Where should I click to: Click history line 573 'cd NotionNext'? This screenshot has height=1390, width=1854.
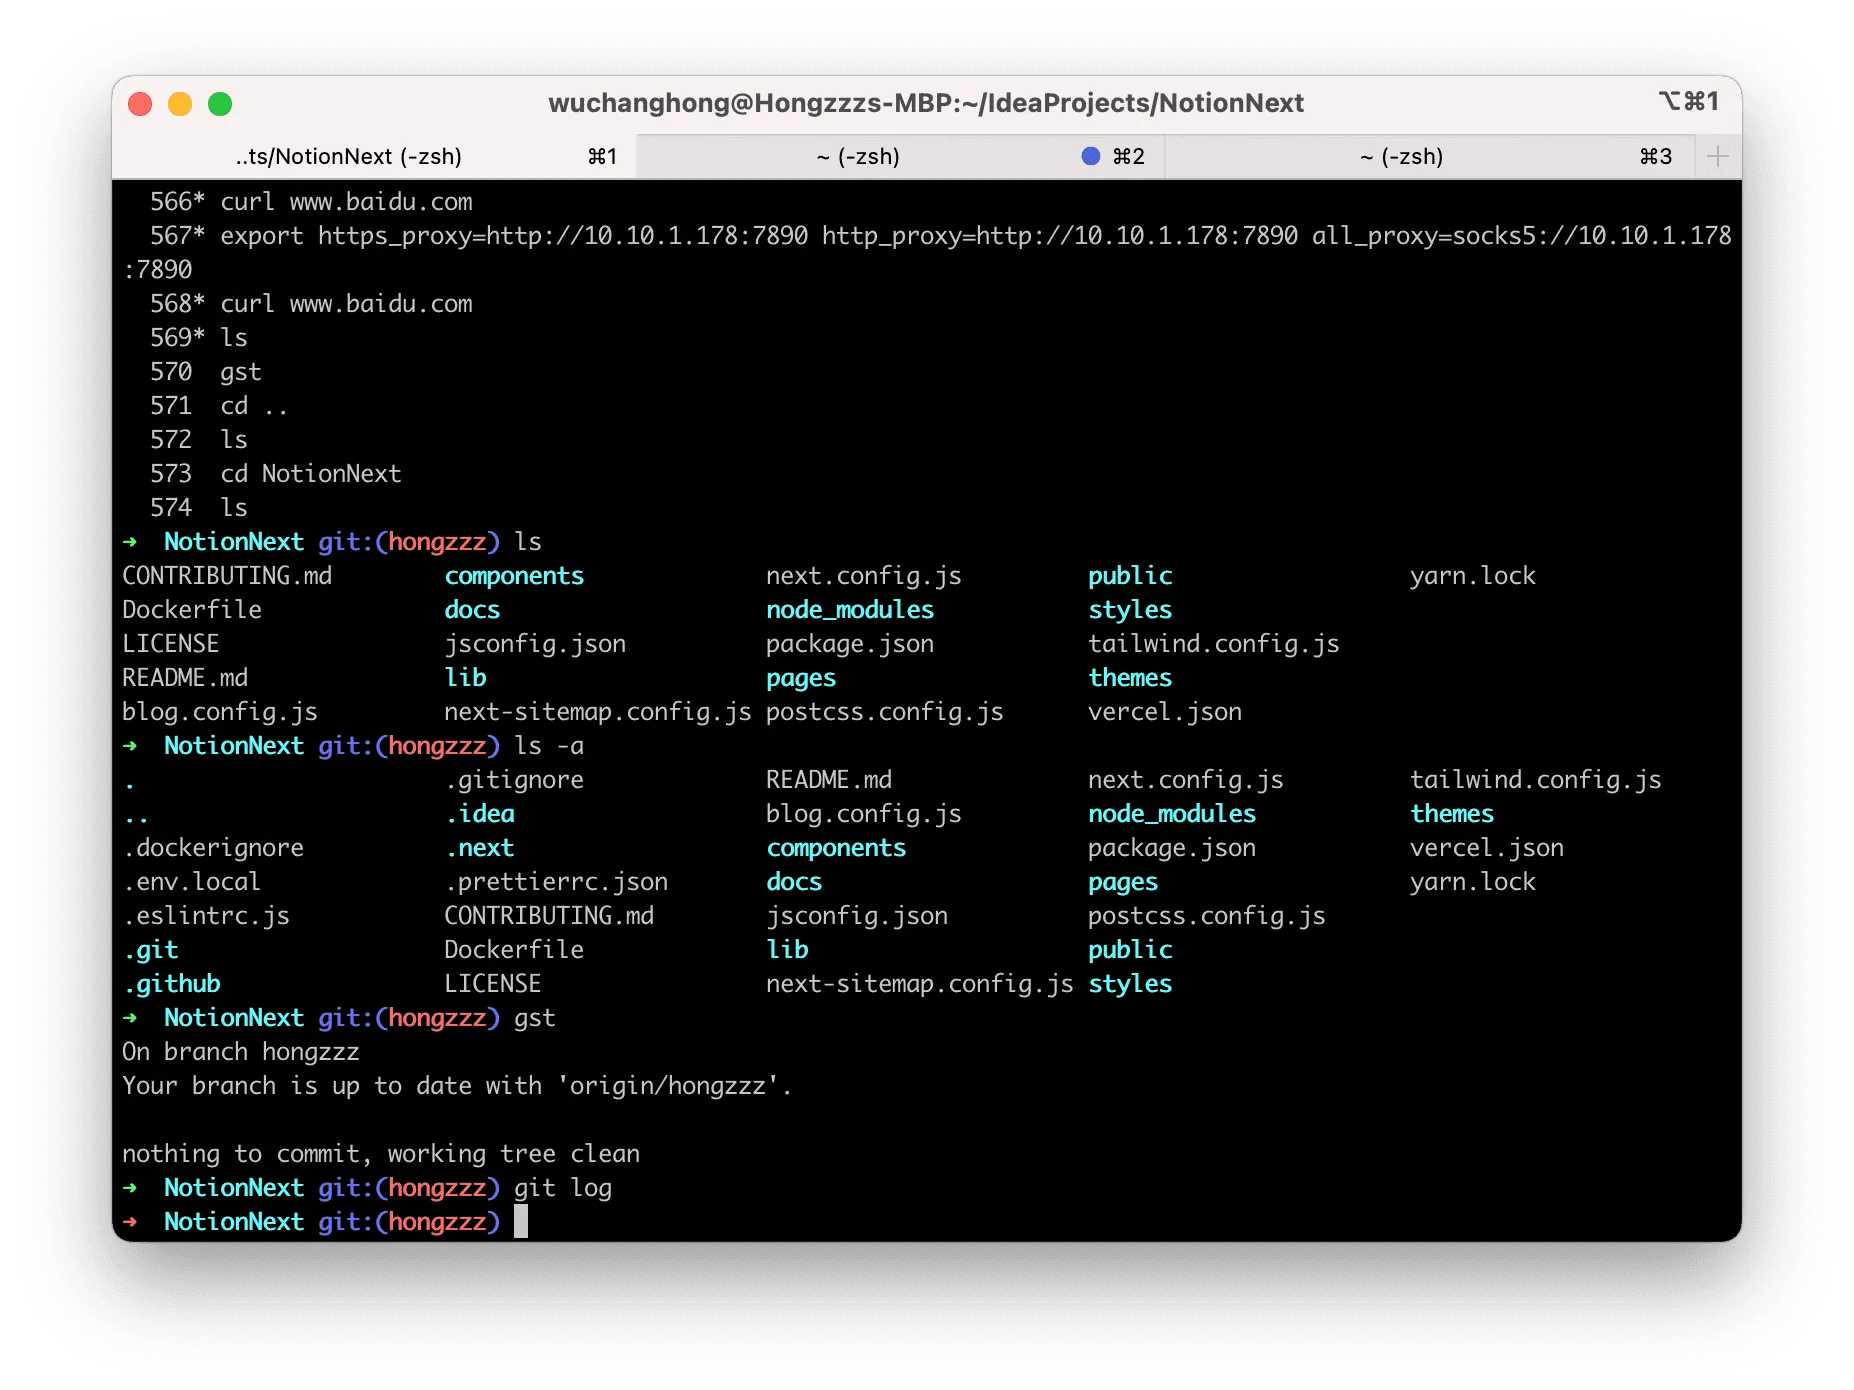pyautogui.click(x=310, y=474)
